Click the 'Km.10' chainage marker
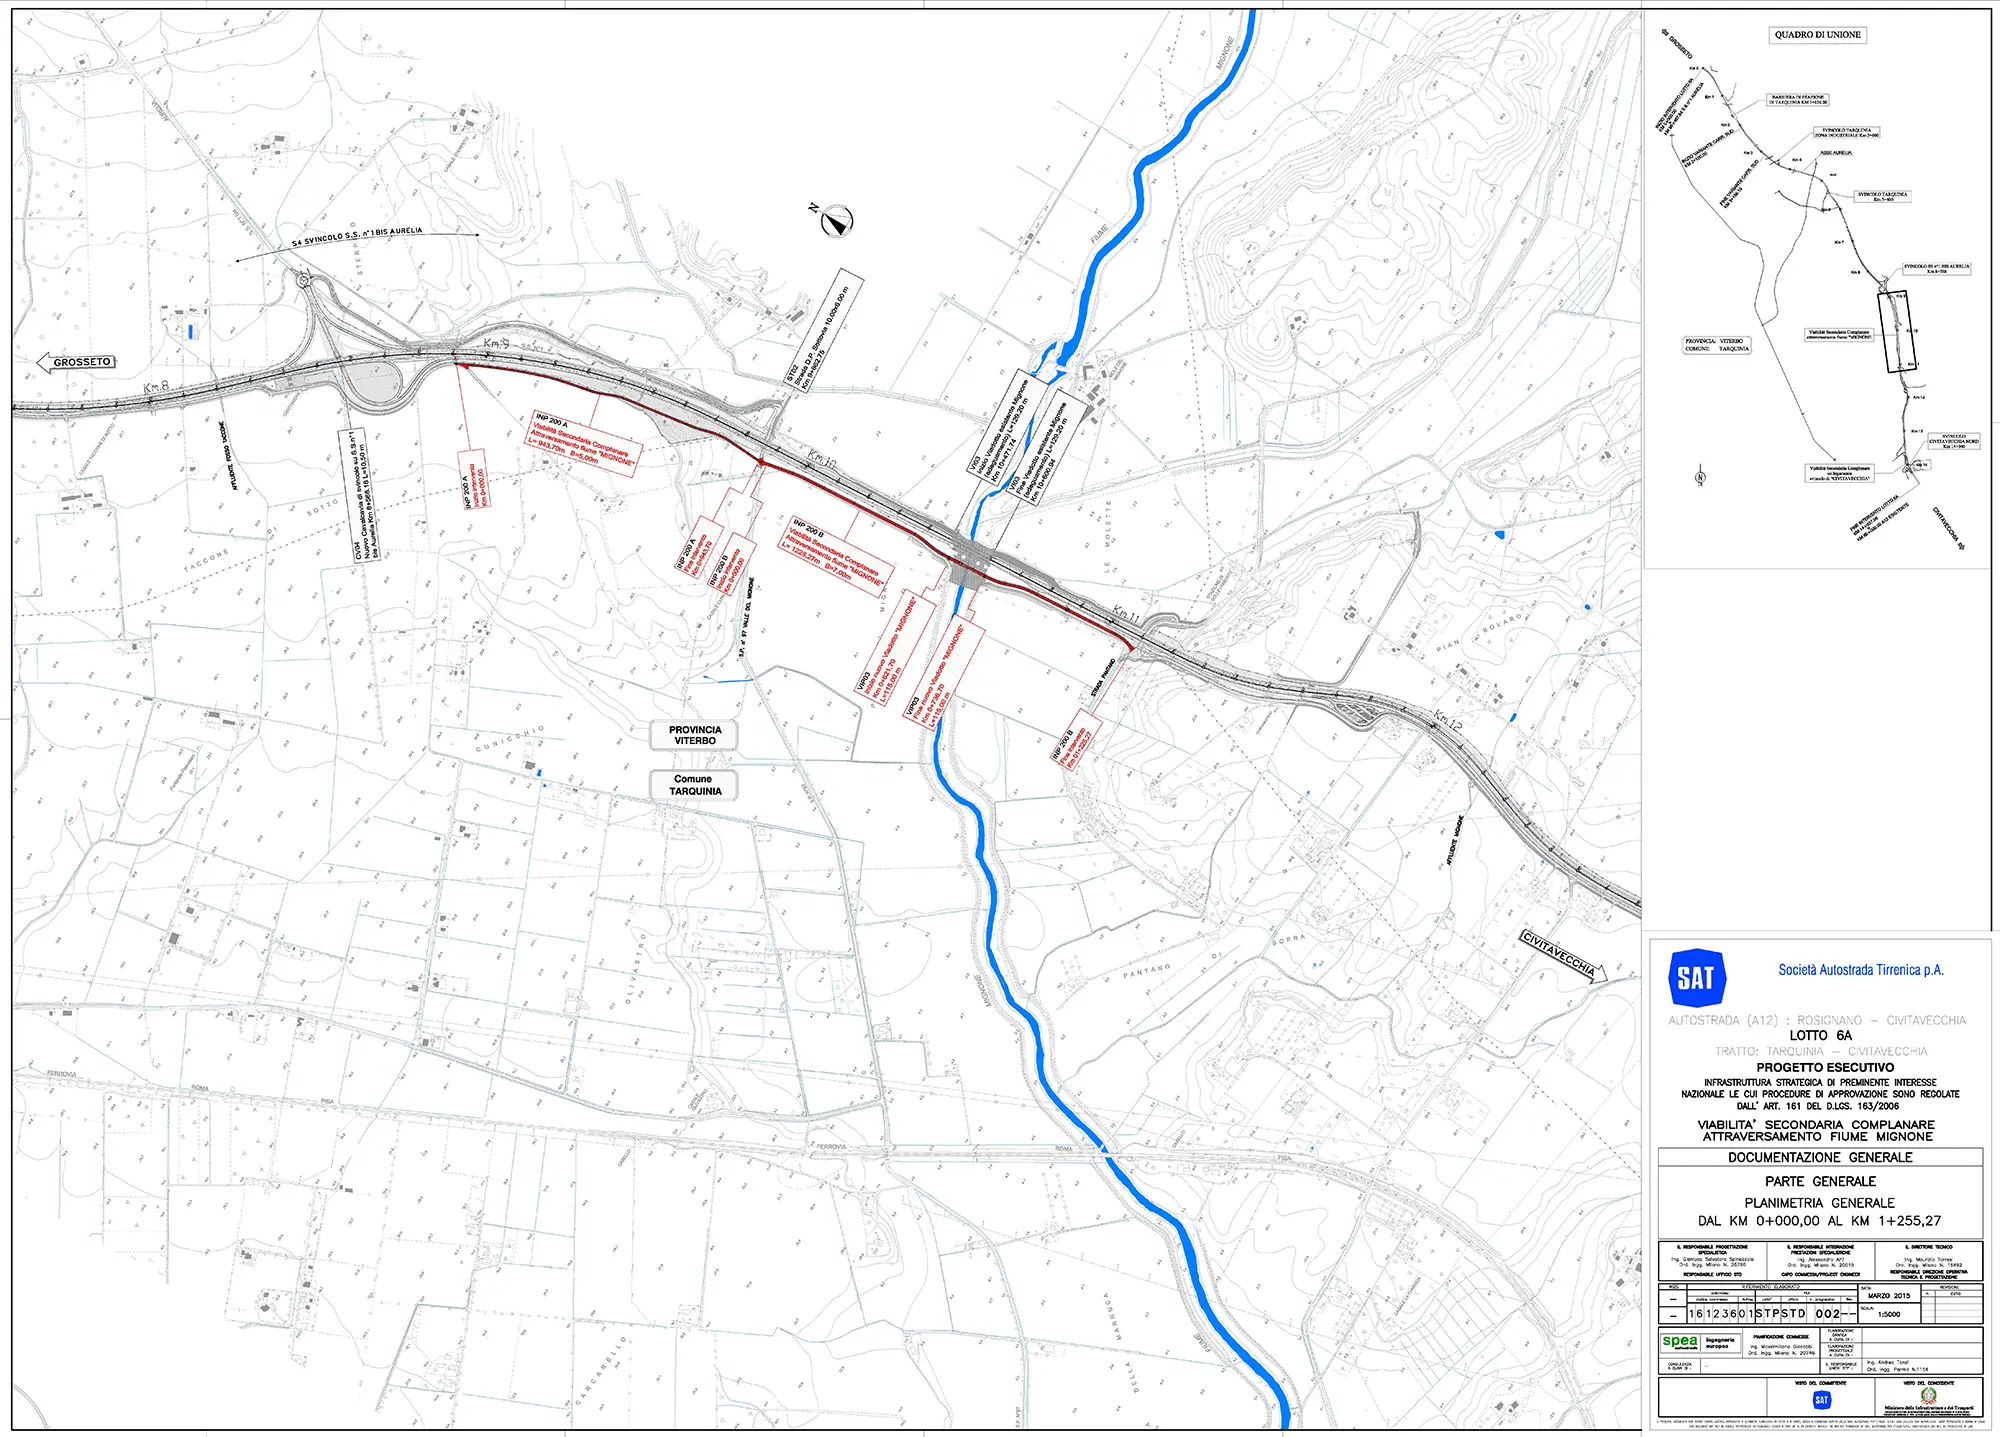The image size is (2000, 1437). coord(820,460)
